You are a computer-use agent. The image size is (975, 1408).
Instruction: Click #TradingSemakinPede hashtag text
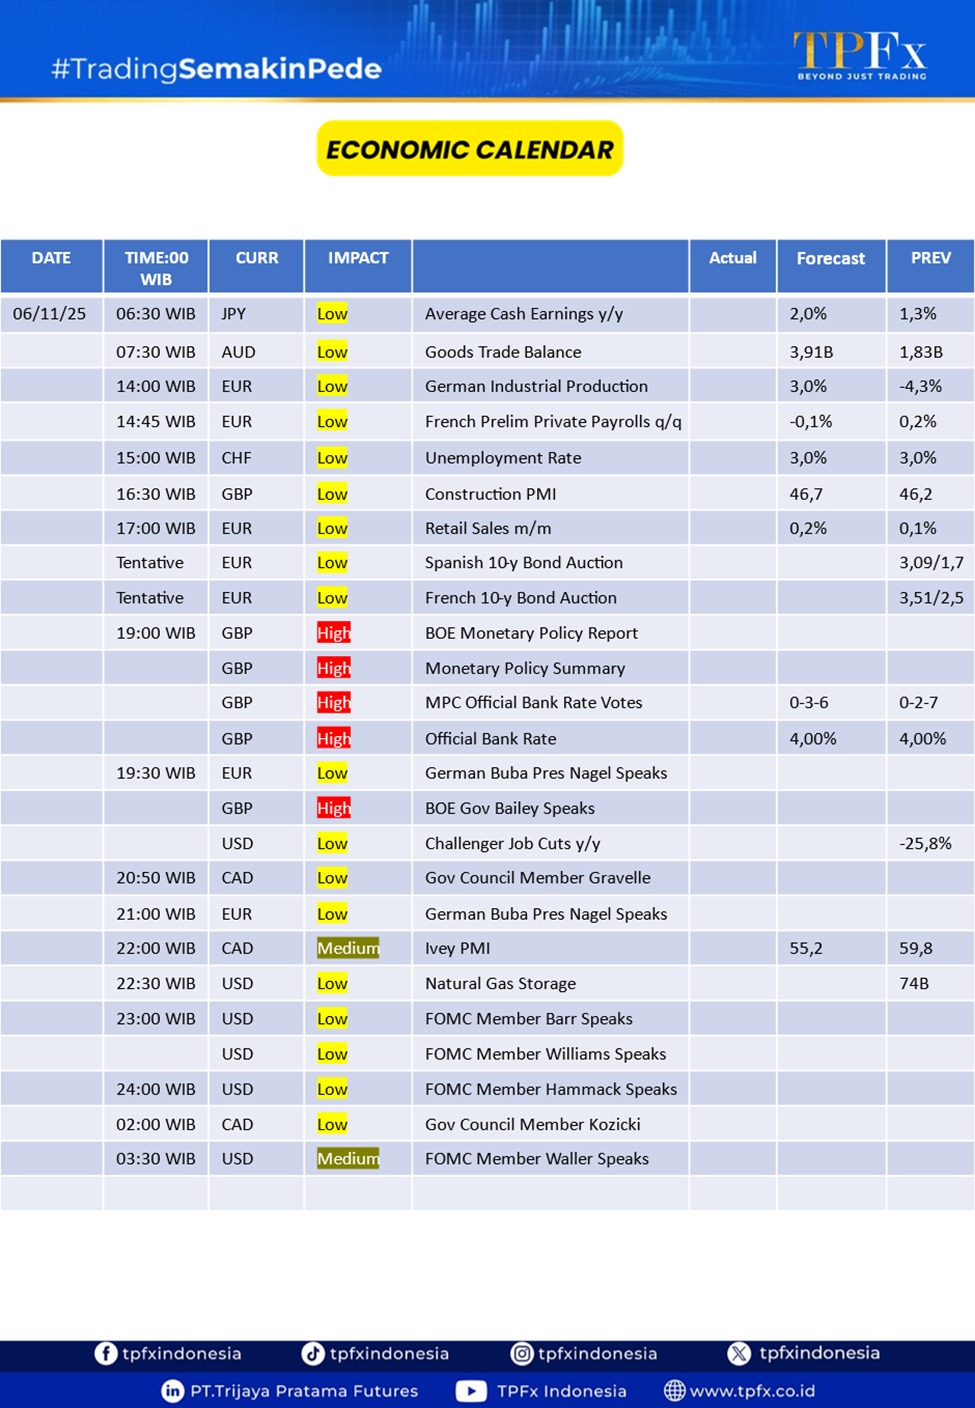pos(216,69)
